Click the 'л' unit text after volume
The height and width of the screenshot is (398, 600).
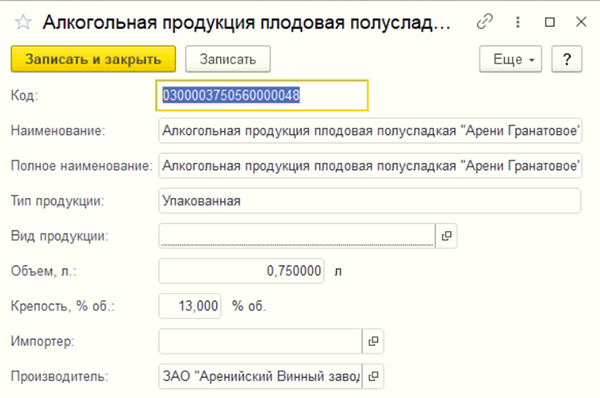[338, 272]
